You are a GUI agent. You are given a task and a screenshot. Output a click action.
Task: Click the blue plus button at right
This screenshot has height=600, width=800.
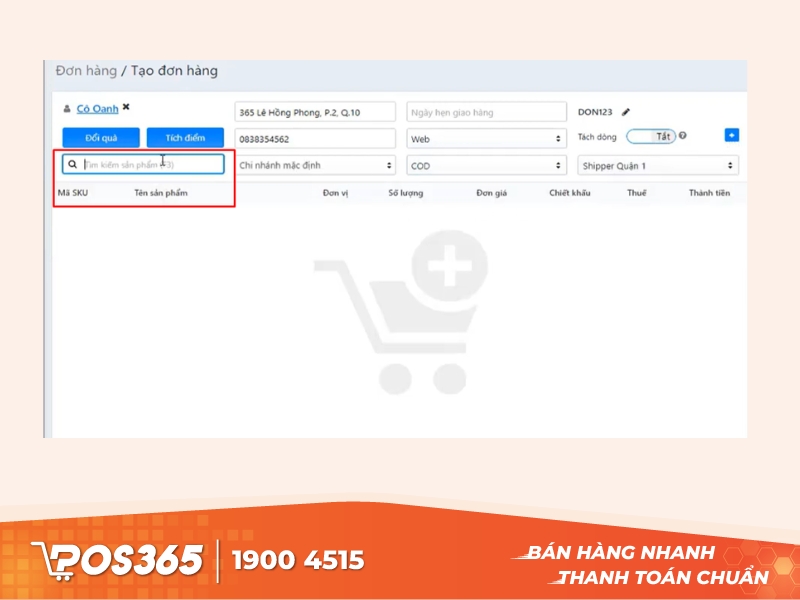coord(731,135)
